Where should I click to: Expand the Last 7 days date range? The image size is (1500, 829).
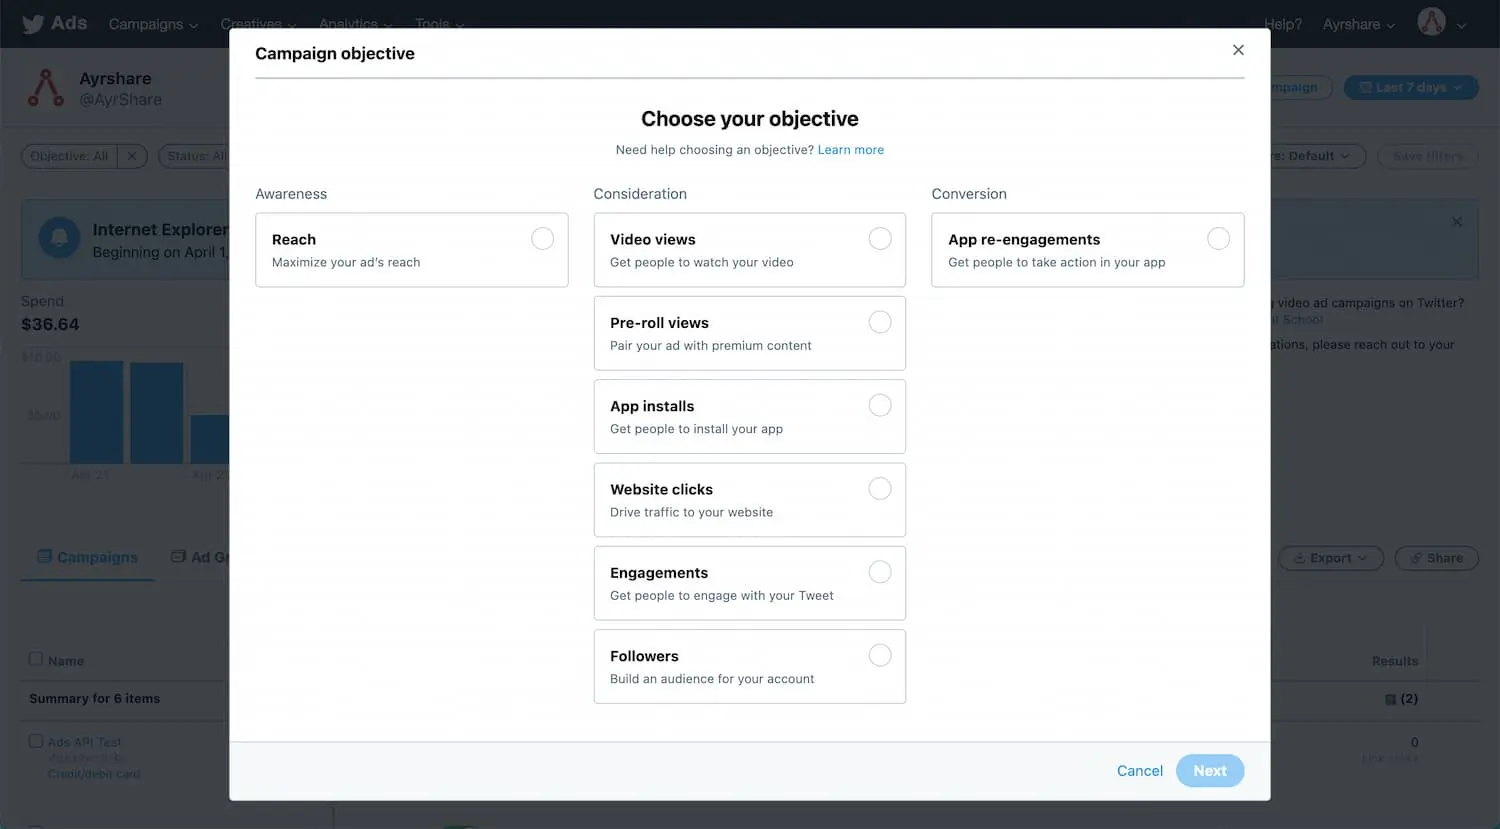click(1410, 88)
